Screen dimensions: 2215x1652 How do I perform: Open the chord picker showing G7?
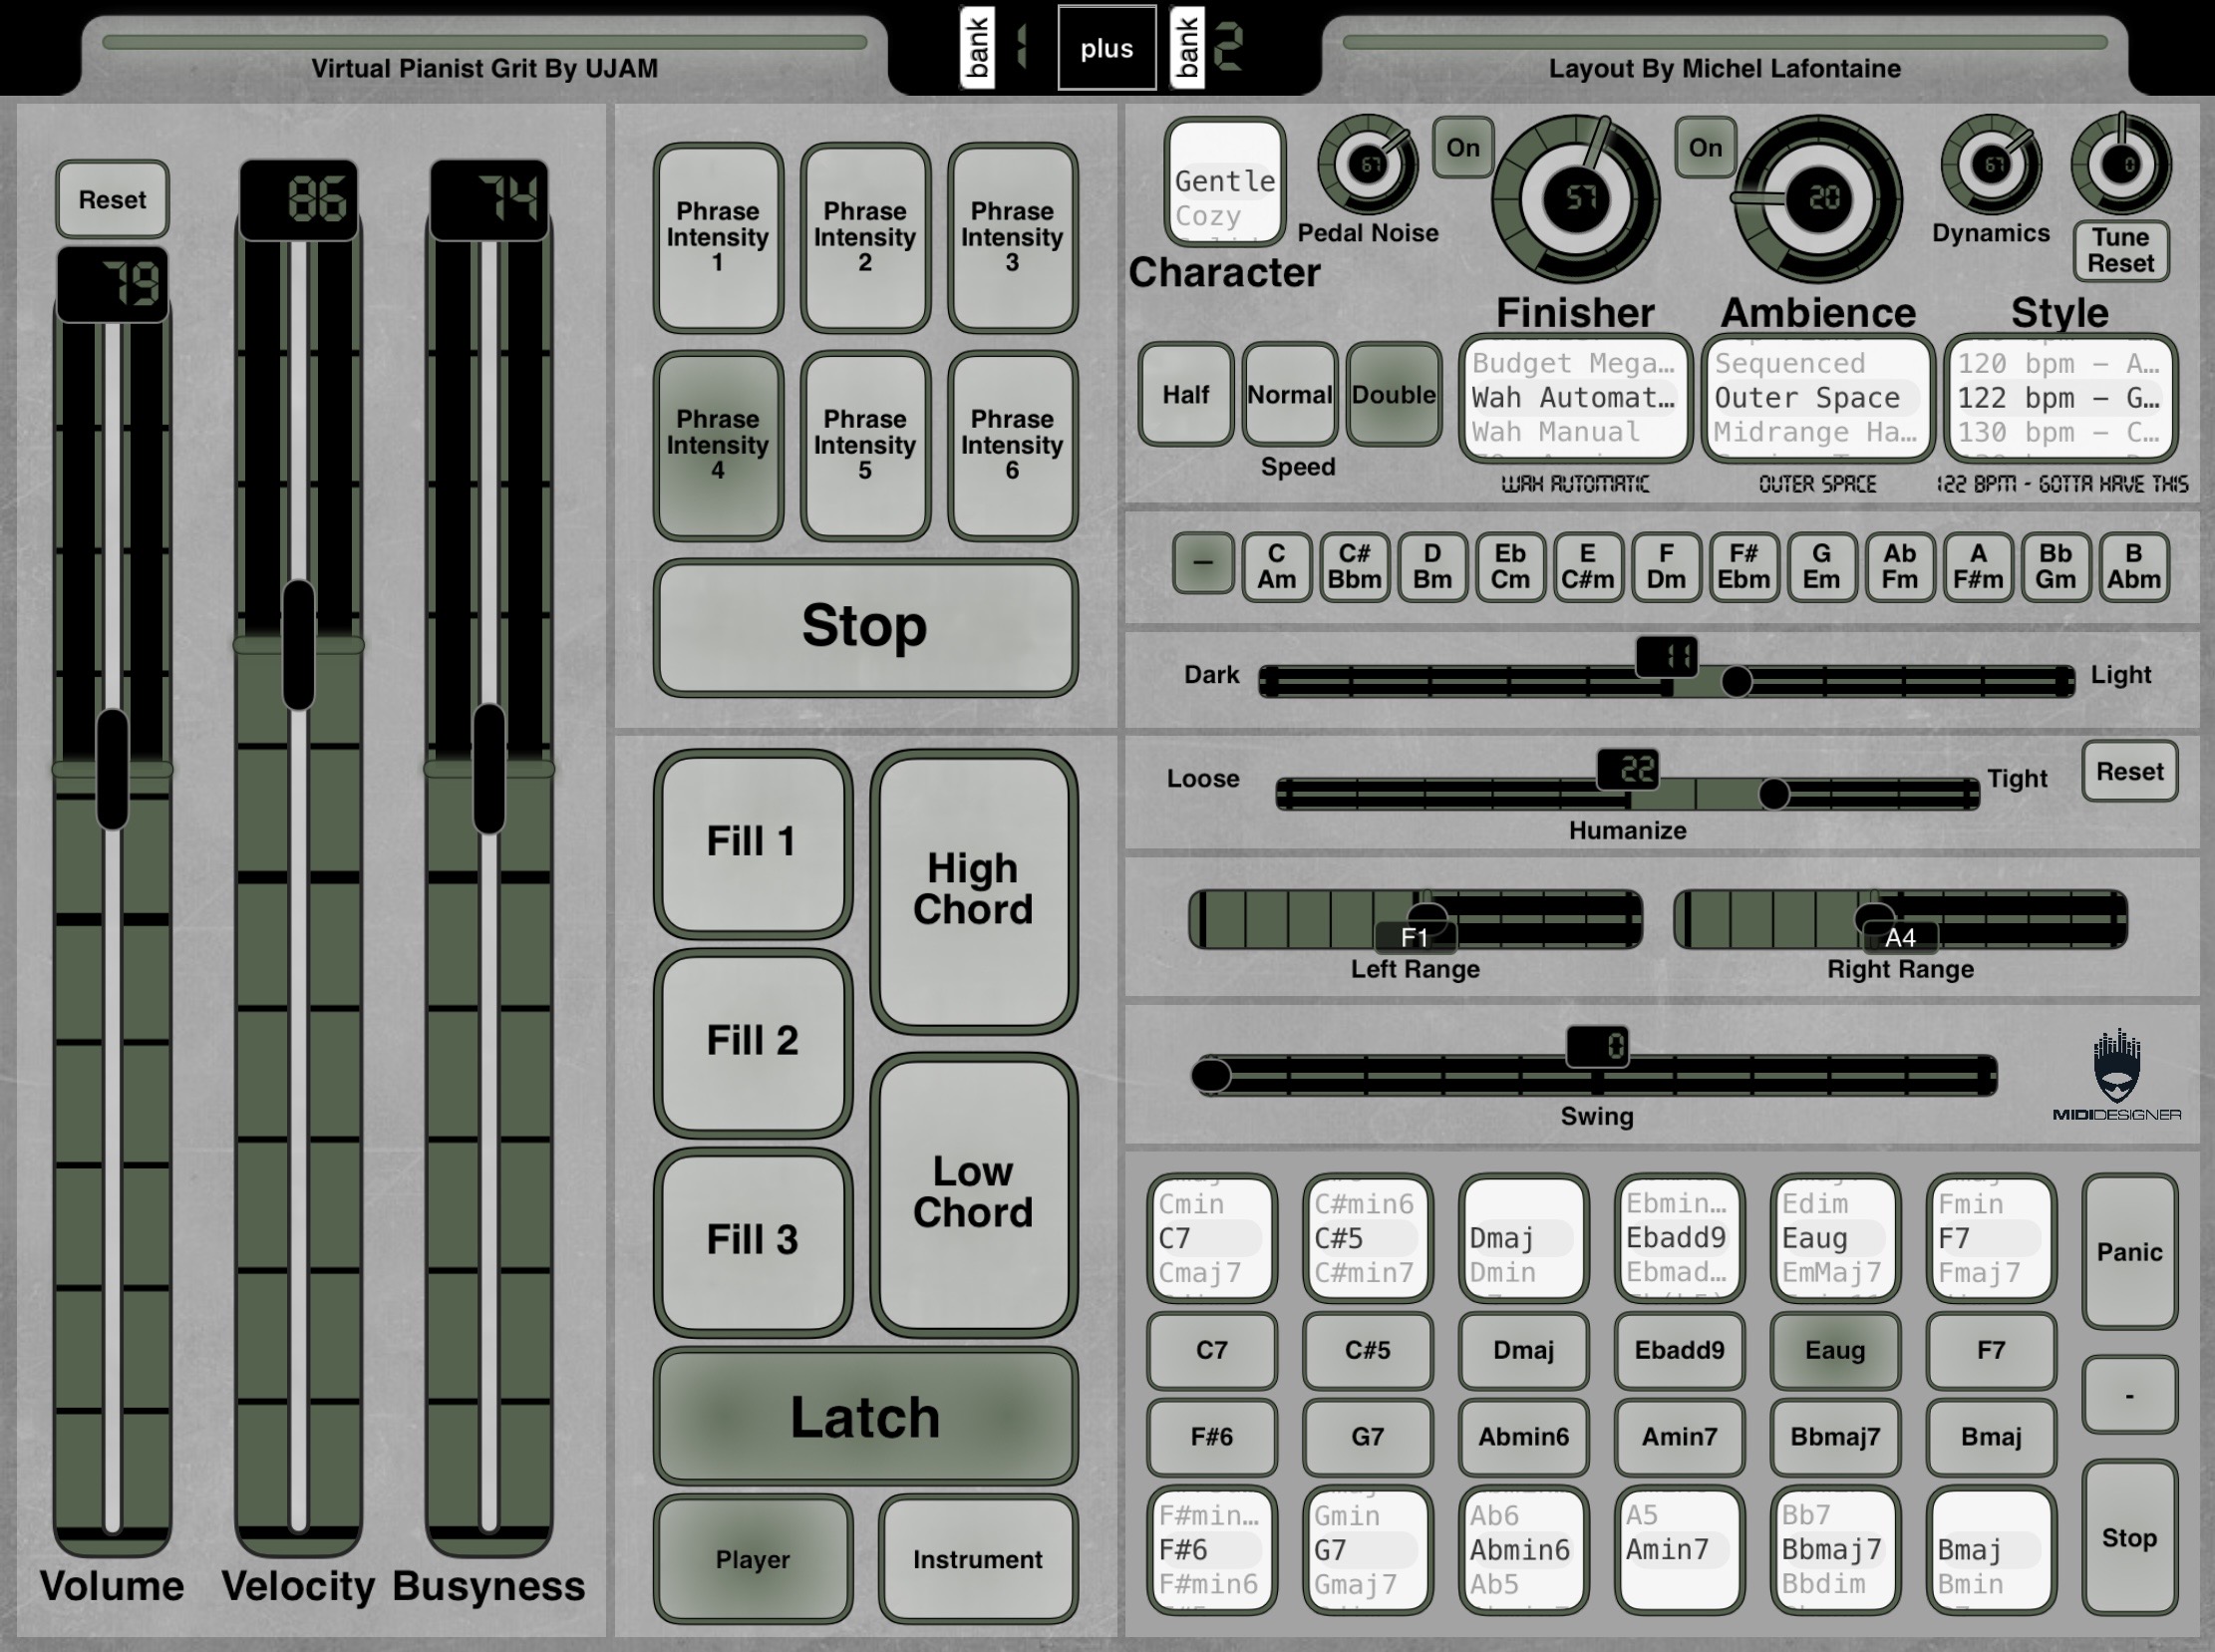click(1368, 1550)
